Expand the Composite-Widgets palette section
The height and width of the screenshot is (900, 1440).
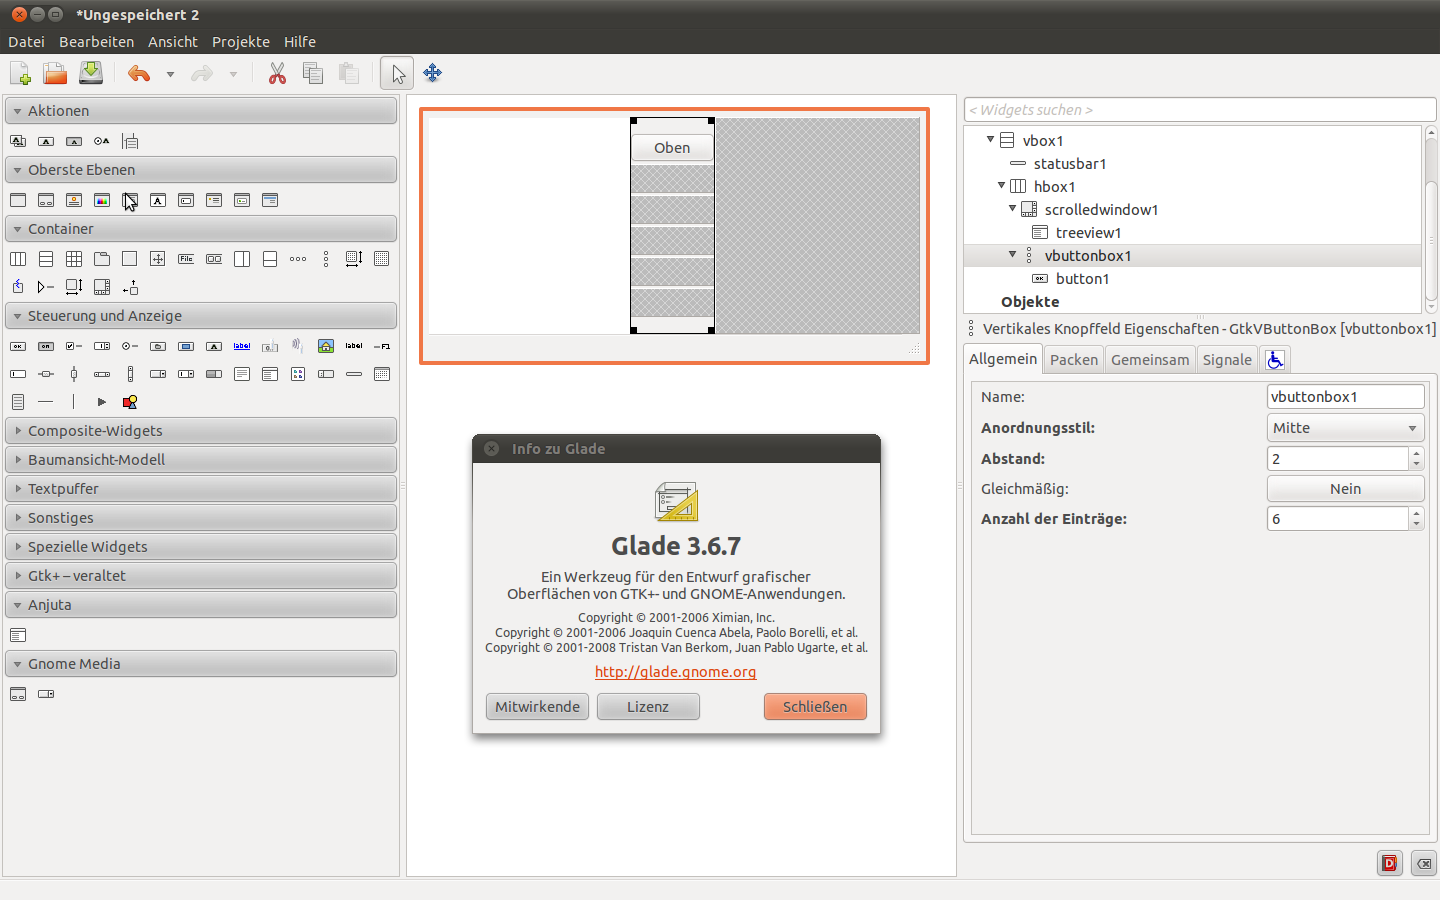click(95, 431)
